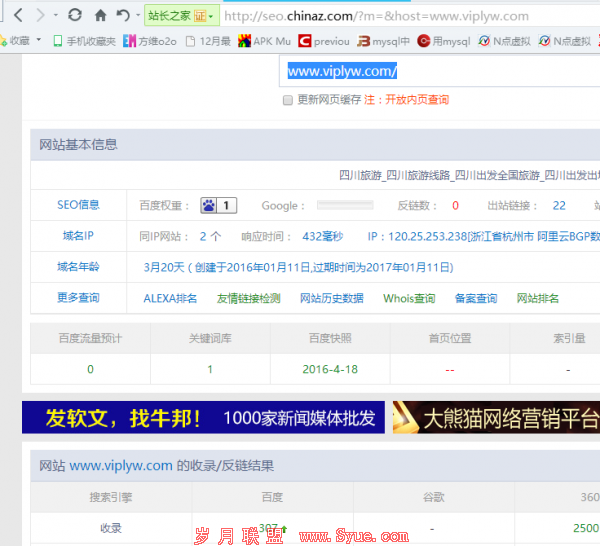Open the second N点虚拟 bookmark
This screenshot has height=546, width=600.
[x=565, y=41]
